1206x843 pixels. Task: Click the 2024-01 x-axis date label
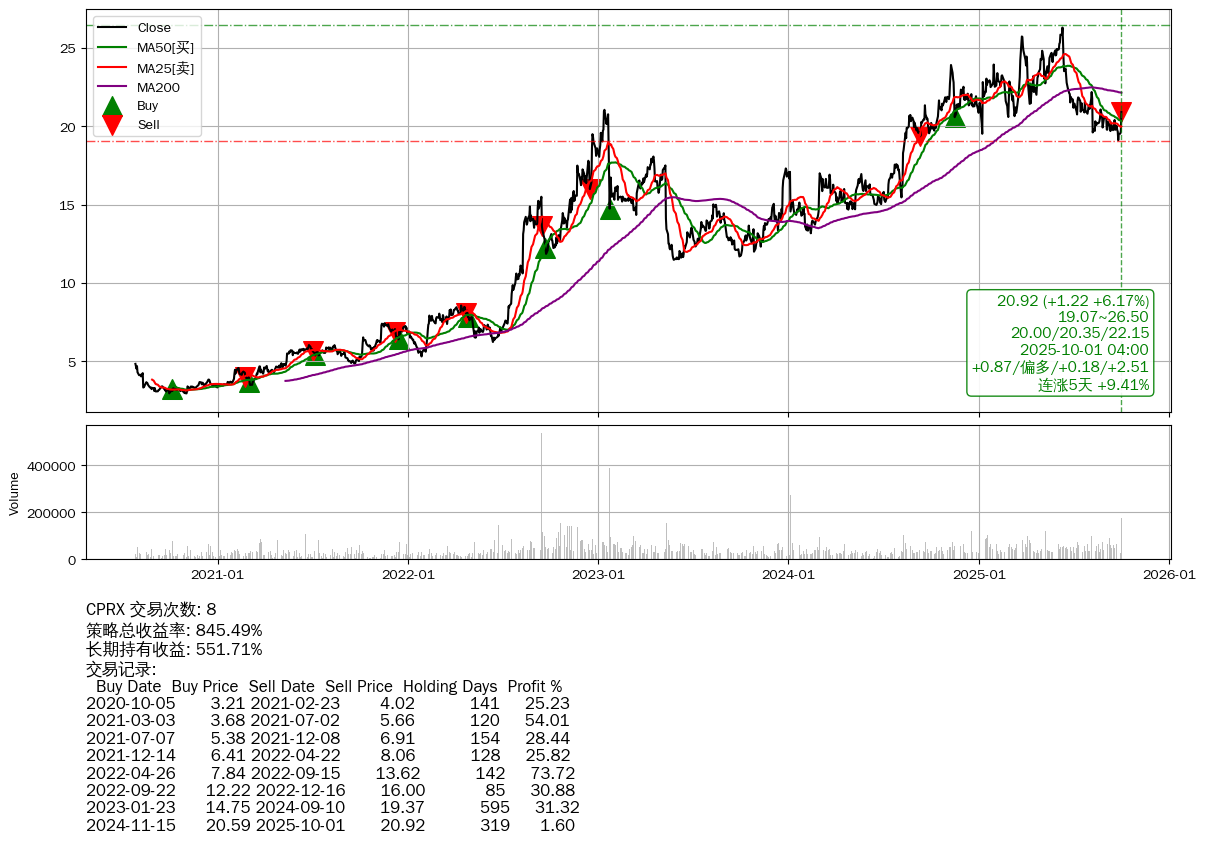click(788, 575)
